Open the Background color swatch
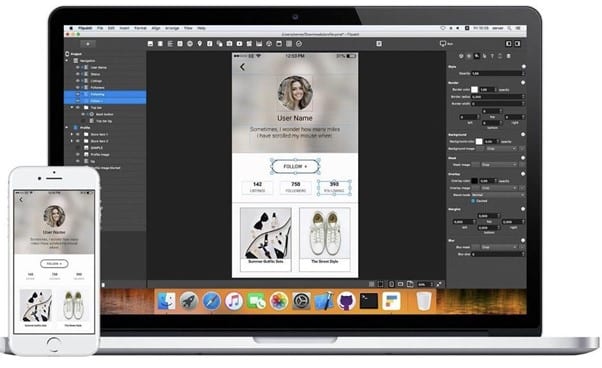Image resolution: width=602 pixels, height=368 pixels. [479, 142]
